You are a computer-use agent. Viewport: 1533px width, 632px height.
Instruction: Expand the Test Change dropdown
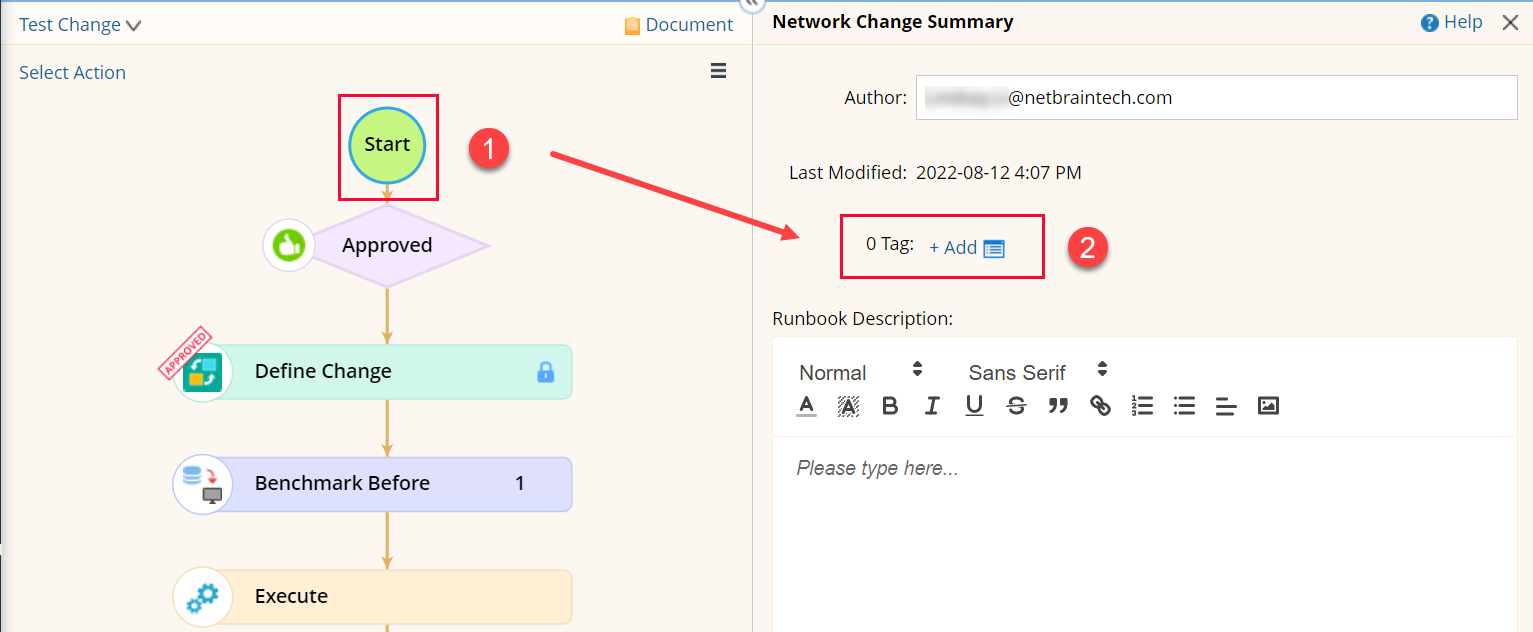[80, 25]
